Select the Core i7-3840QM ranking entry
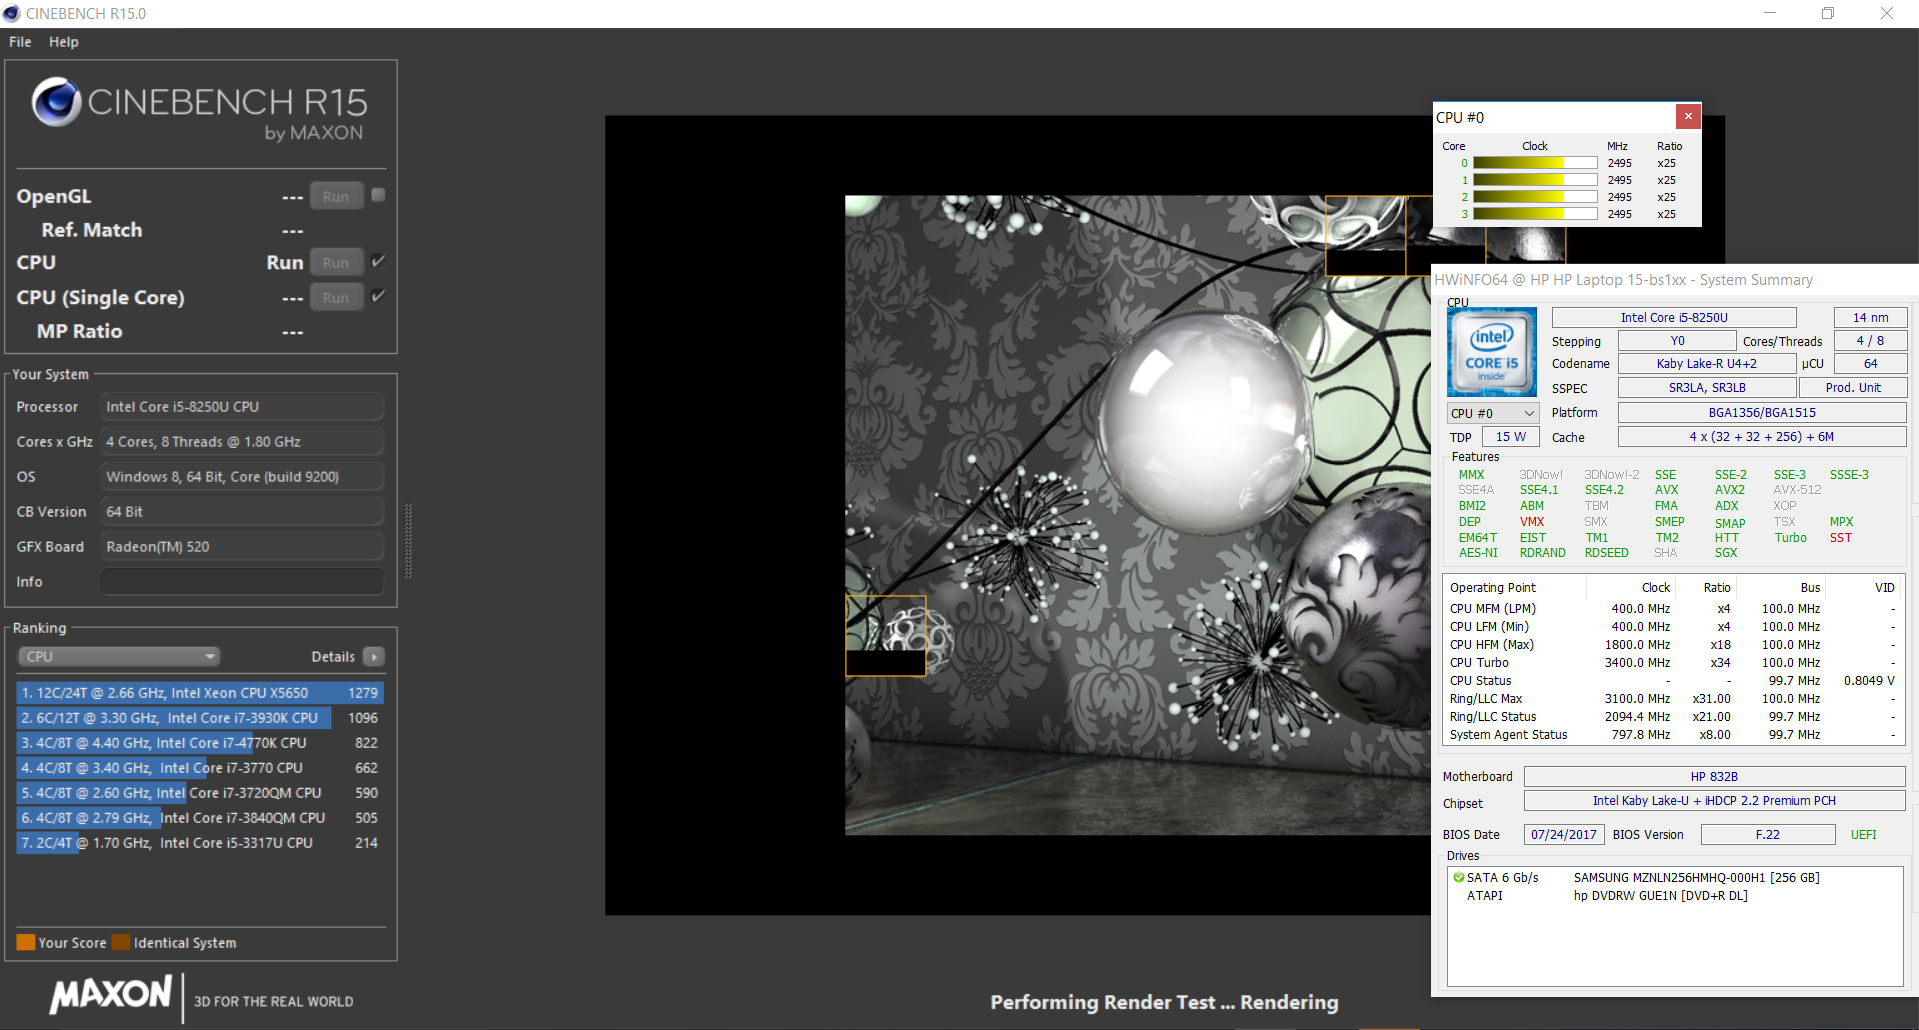The height and width of the screenshot is (1030, 1919). pyautogui.click(x=200, y=817)
